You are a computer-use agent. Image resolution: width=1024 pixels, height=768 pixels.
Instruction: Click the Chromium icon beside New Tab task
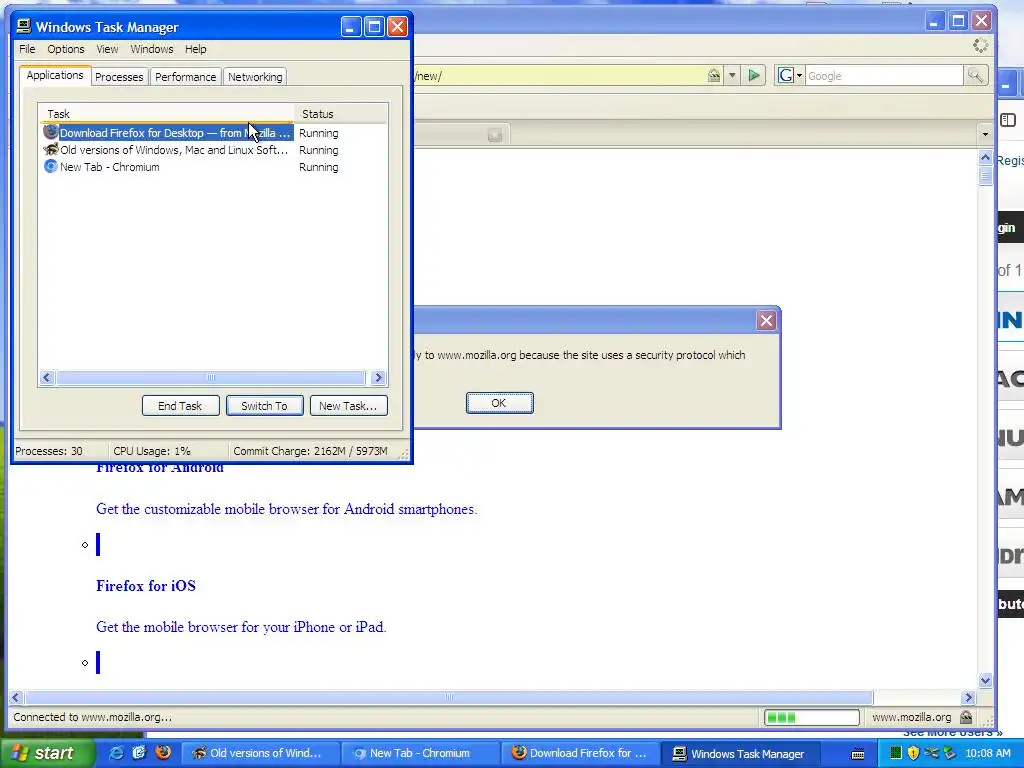pos(50,167)
